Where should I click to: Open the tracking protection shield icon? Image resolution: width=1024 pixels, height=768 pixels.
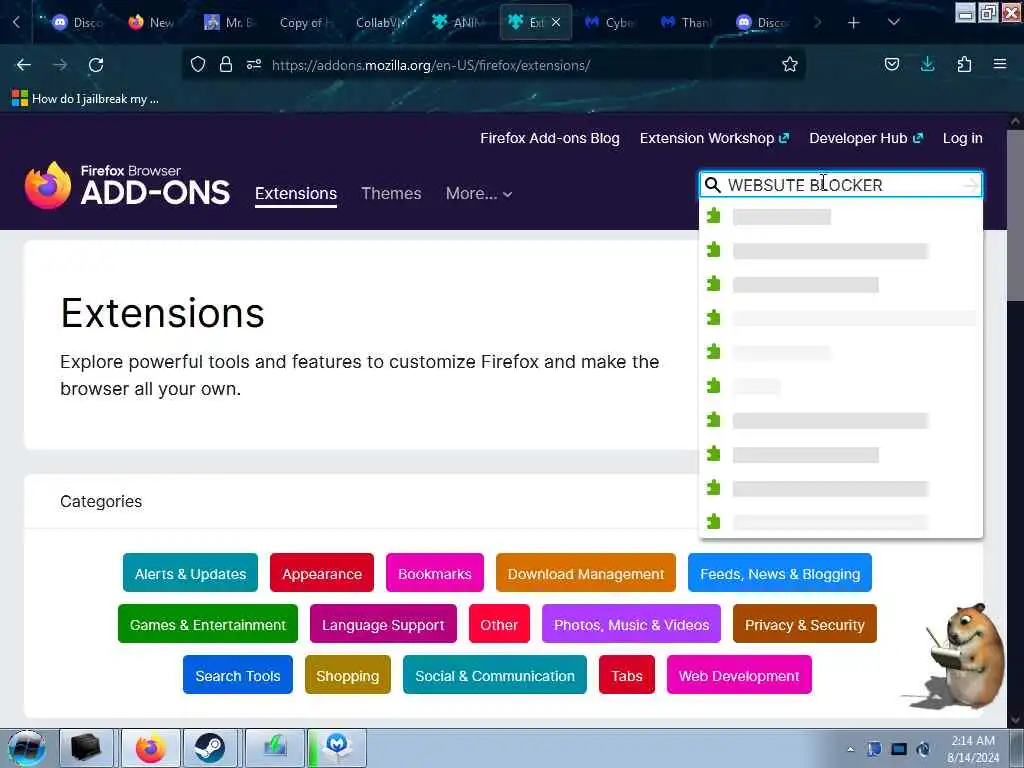pyautogui.click(x=198, y=65)
